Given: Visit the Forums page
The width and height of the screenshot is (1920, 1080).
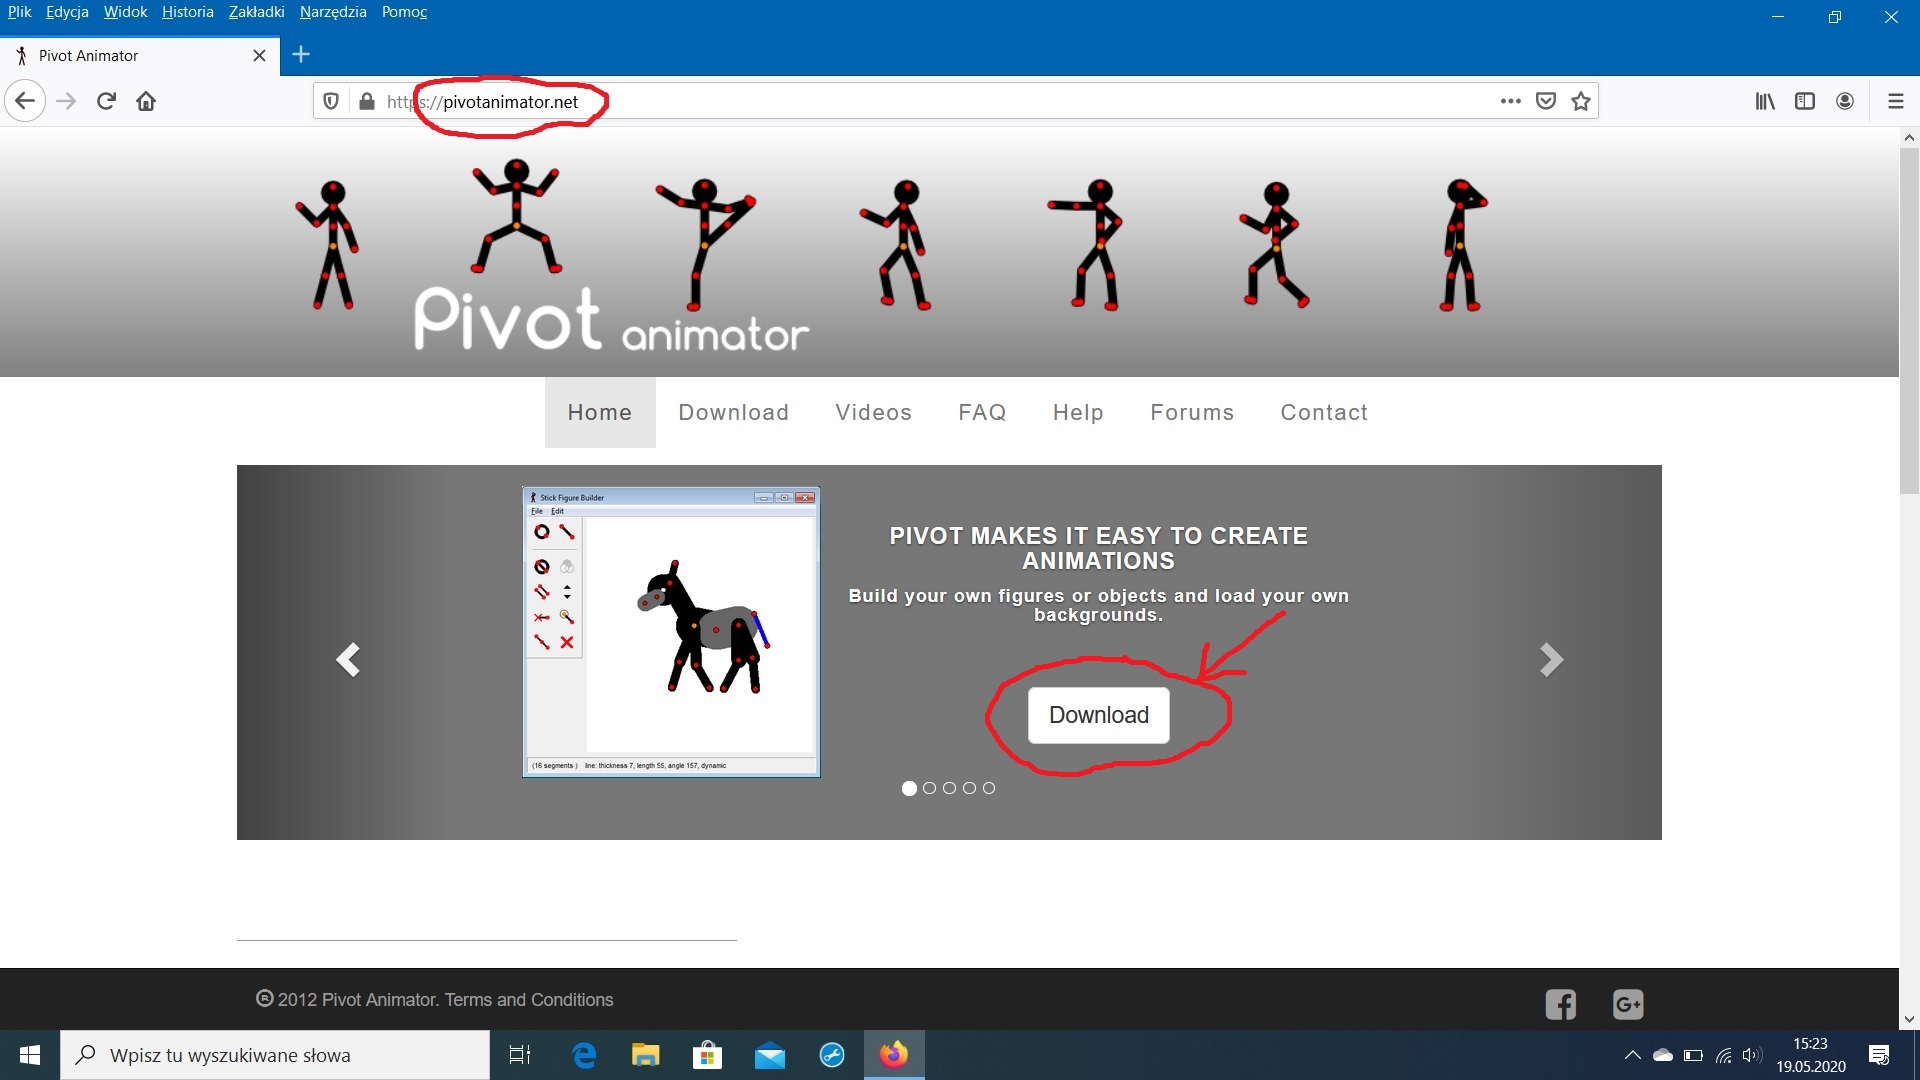Looking at the screenshot, I should [1192, 412].
